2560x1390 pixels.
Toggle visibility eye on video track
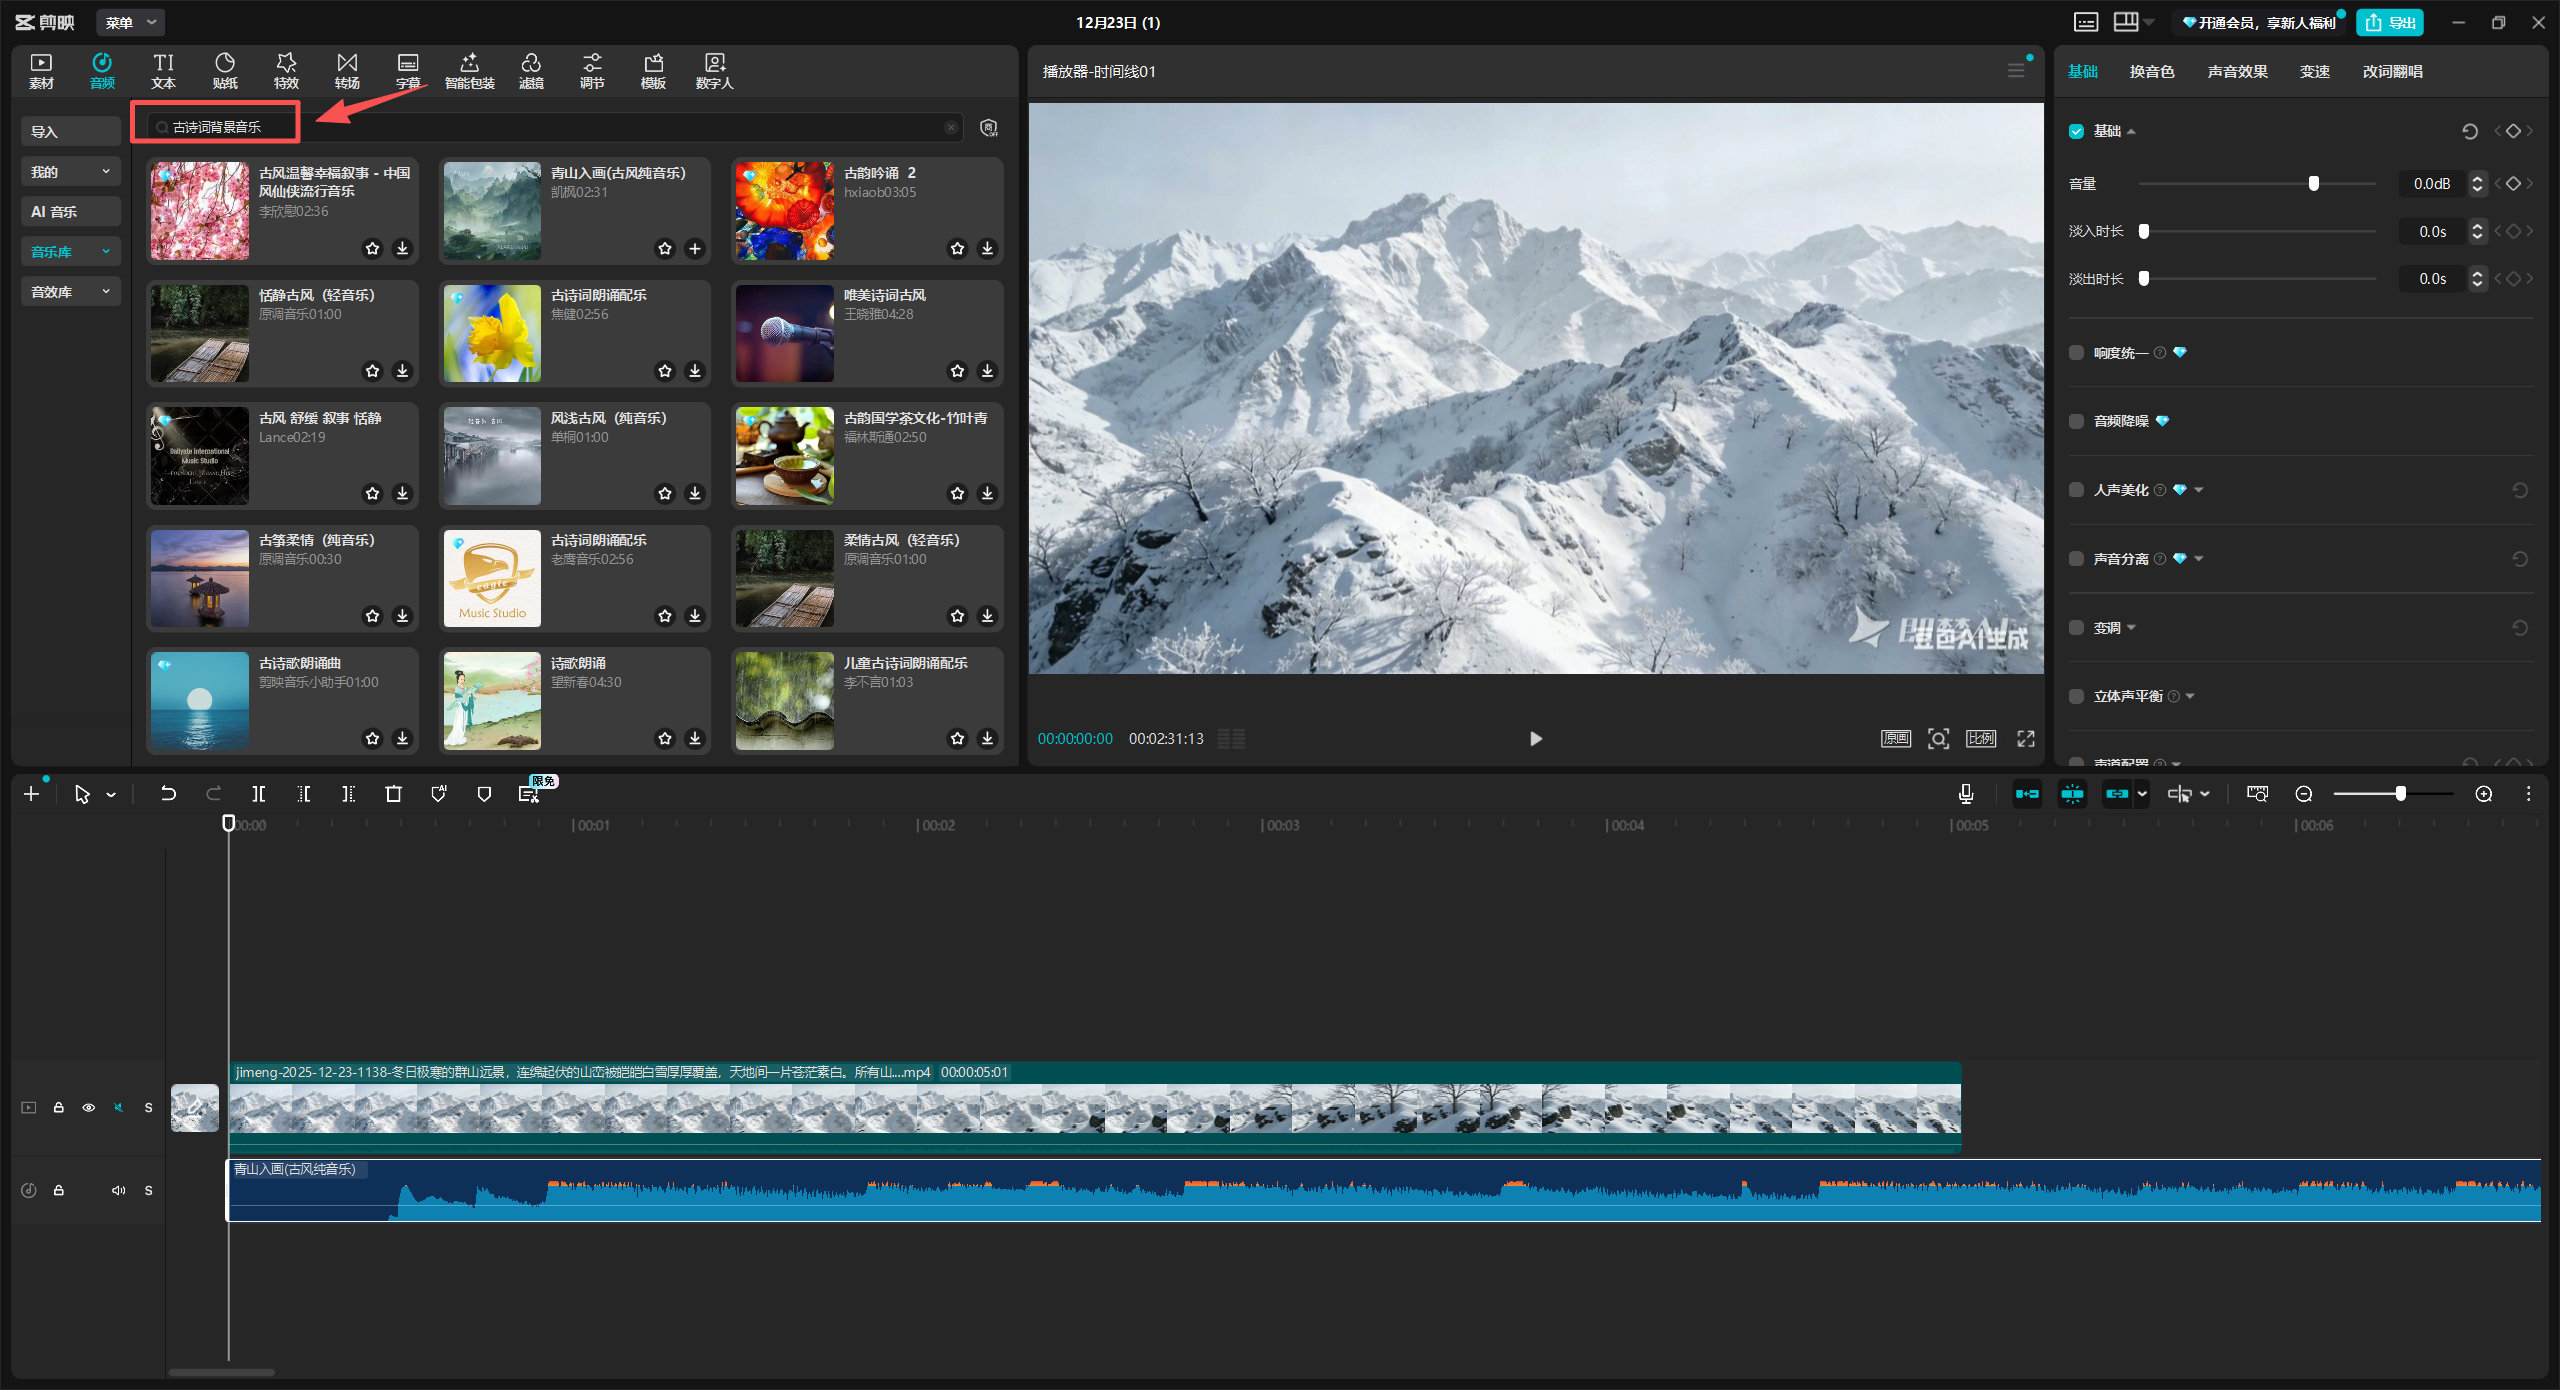pyautogui.click(x=89, y=1107)
